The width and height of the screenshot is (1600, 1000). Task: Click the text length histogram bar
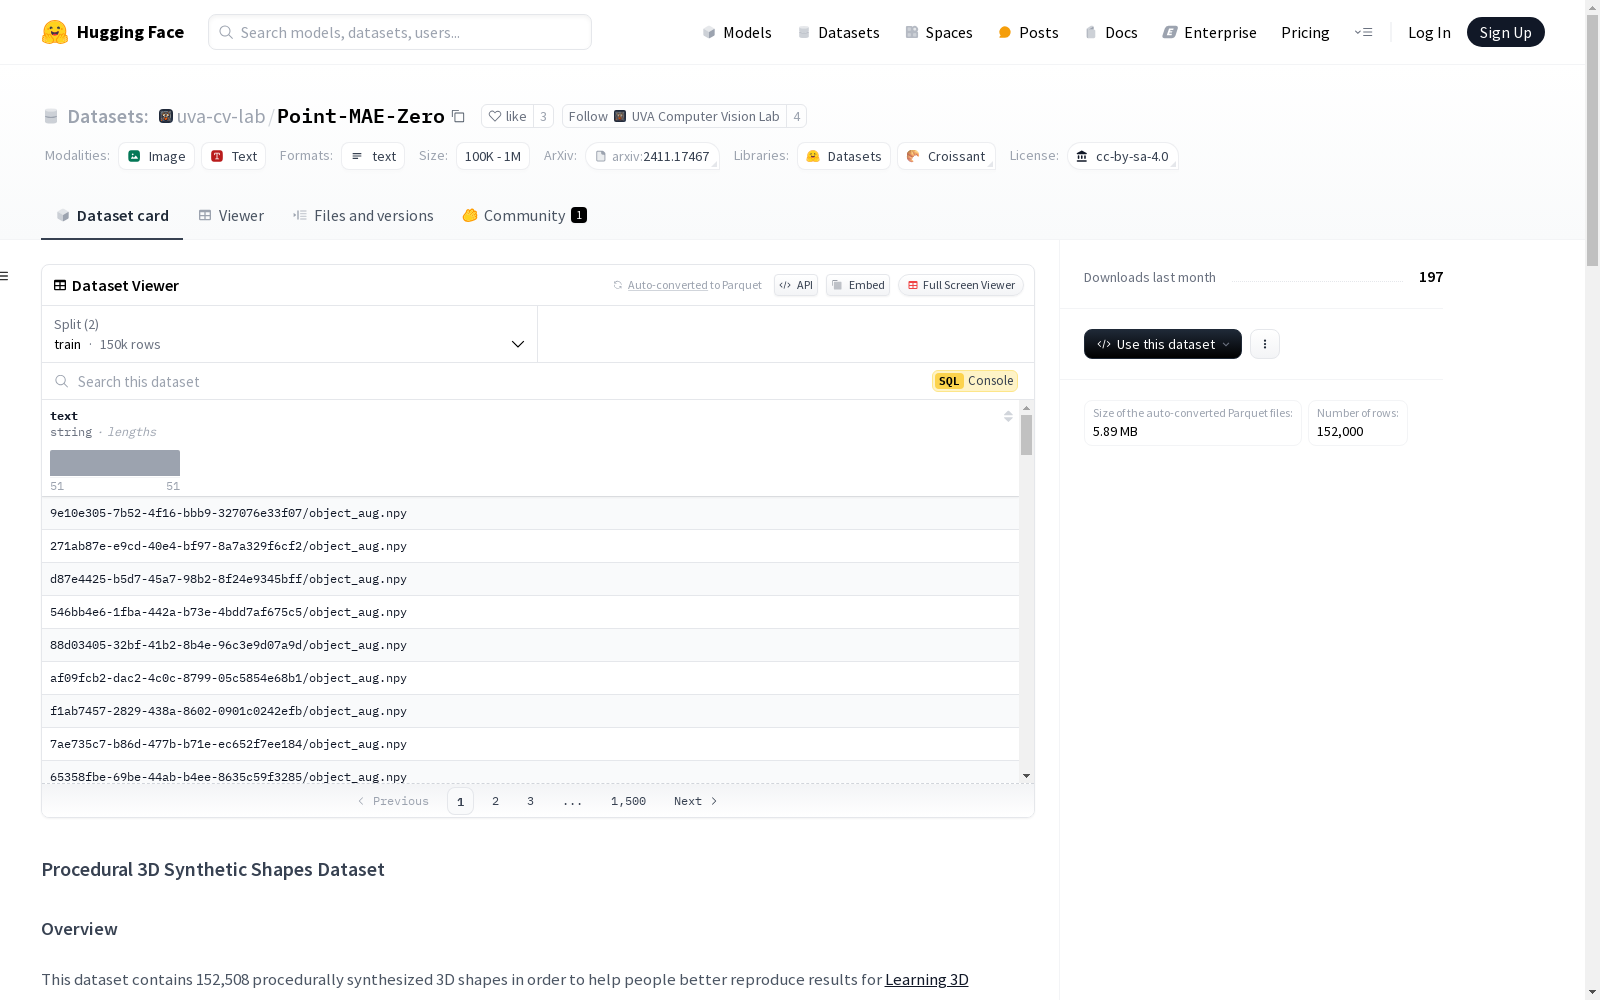pyautogui.click(x=115, y=463)
